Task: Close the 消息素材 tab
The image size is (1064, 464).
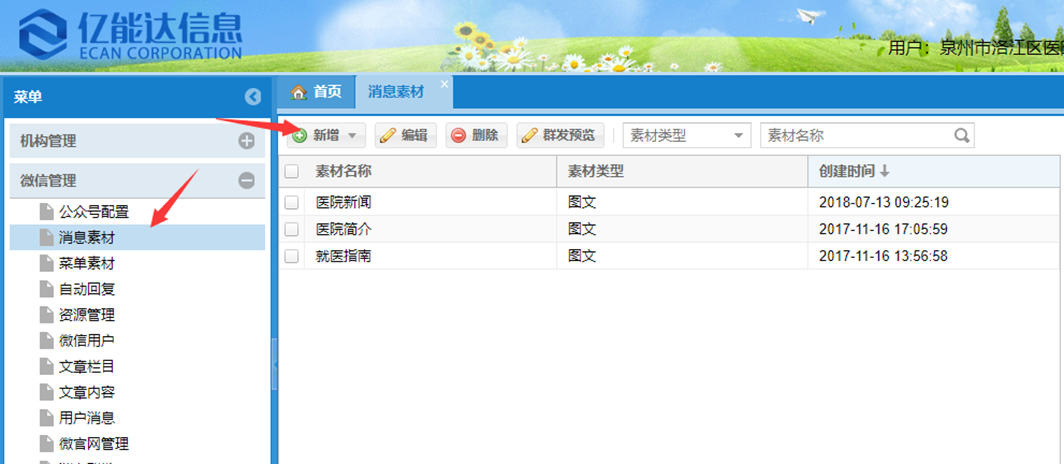Action: 445,83
